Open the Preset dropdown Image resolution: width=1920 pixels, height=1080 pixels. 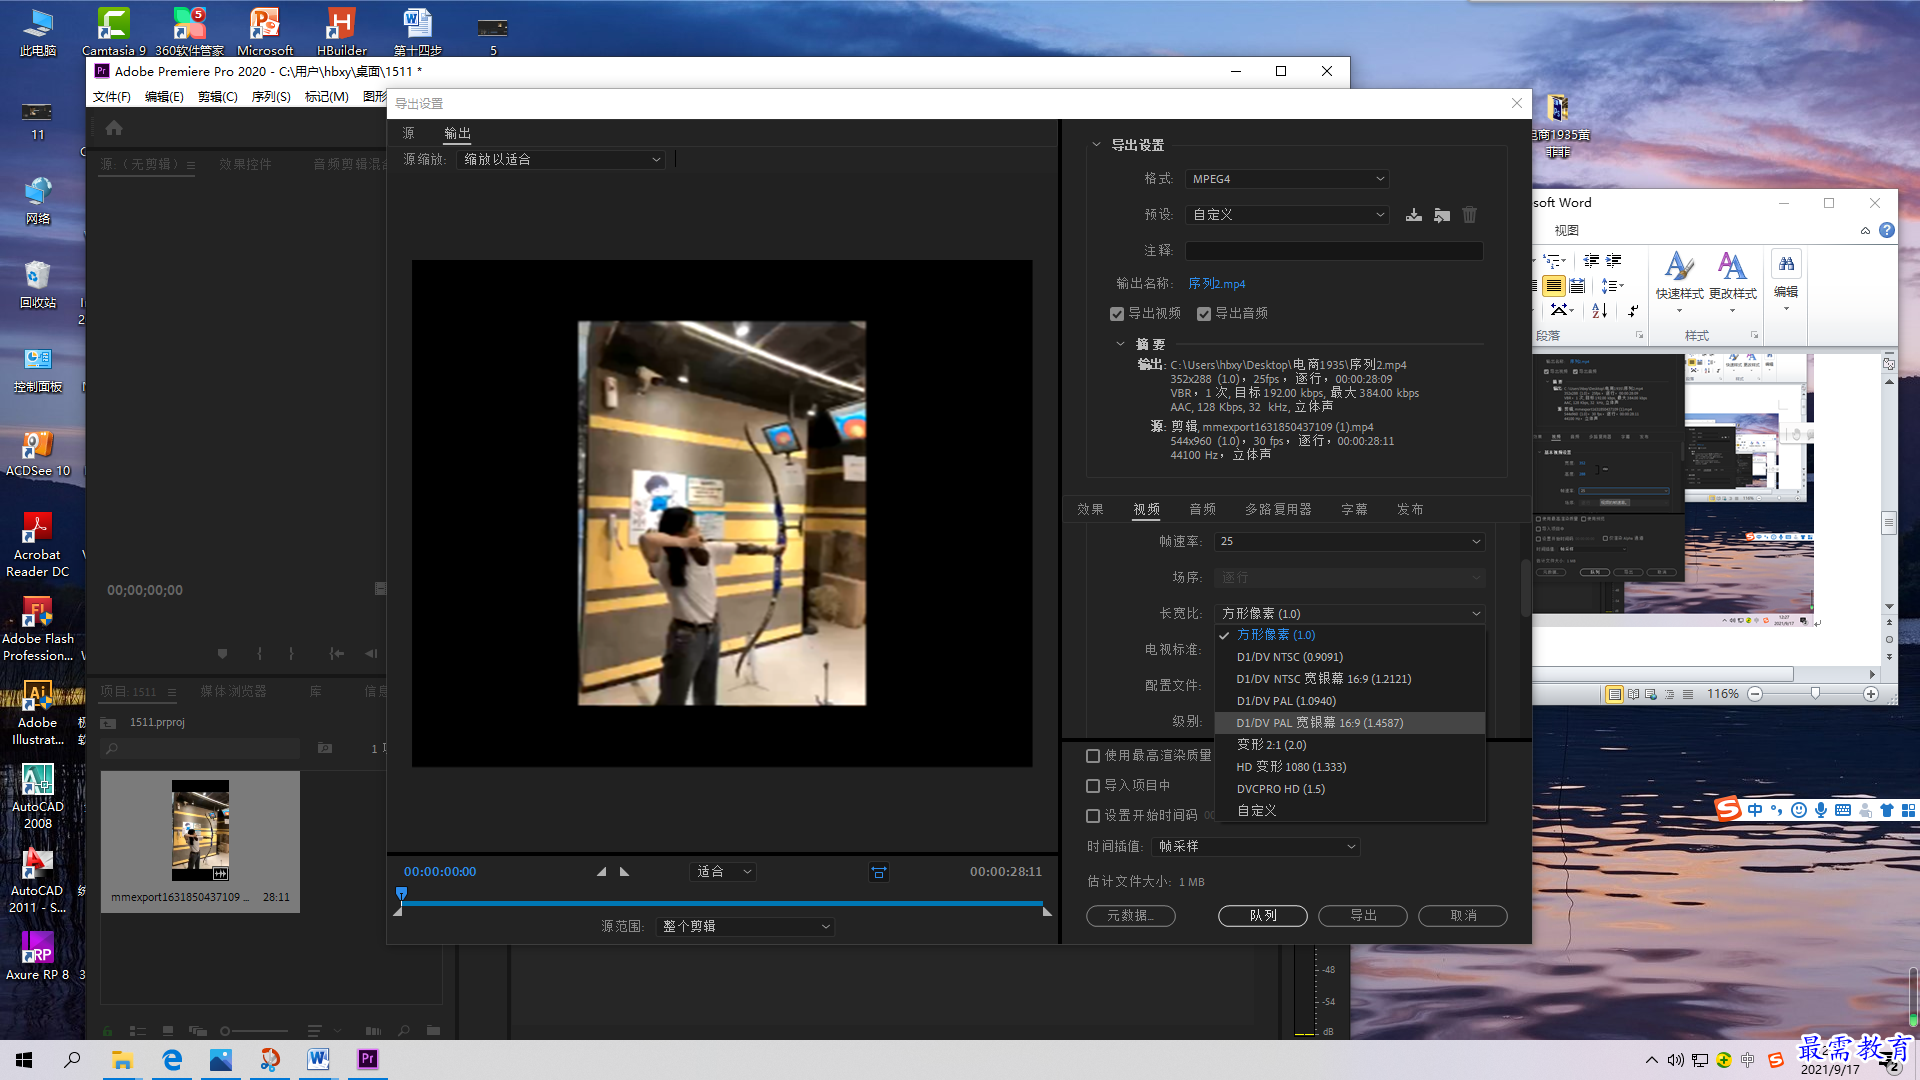pos(1288,215)
